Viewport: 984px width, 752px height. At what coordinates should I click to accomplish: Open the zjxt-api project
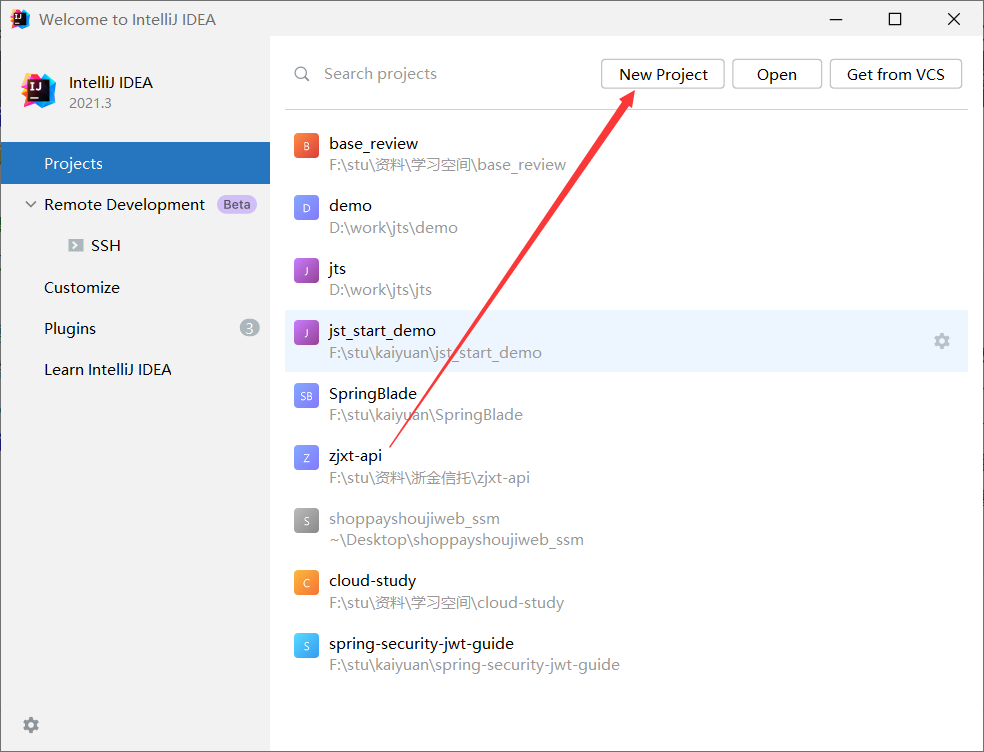[356, 456]
